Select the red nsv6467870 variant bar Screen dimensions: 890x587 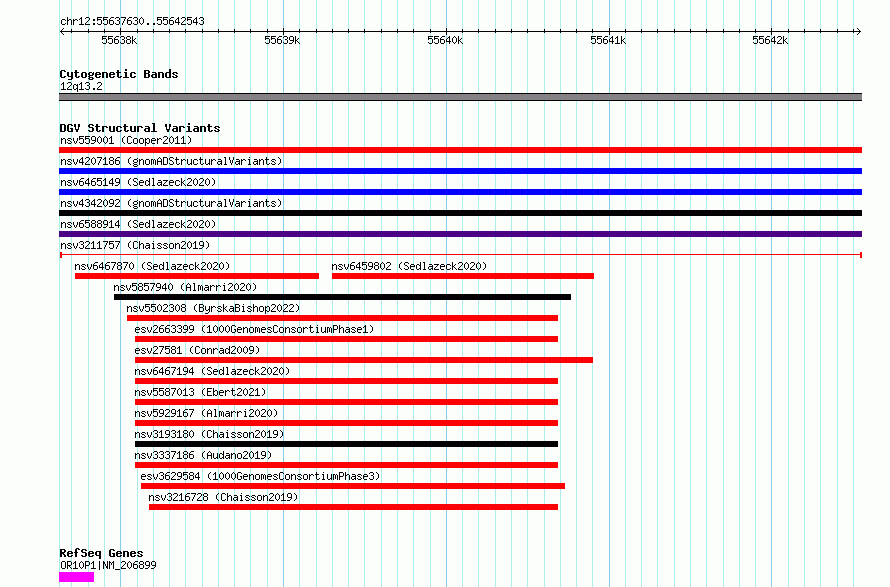[x=197, y=276]
